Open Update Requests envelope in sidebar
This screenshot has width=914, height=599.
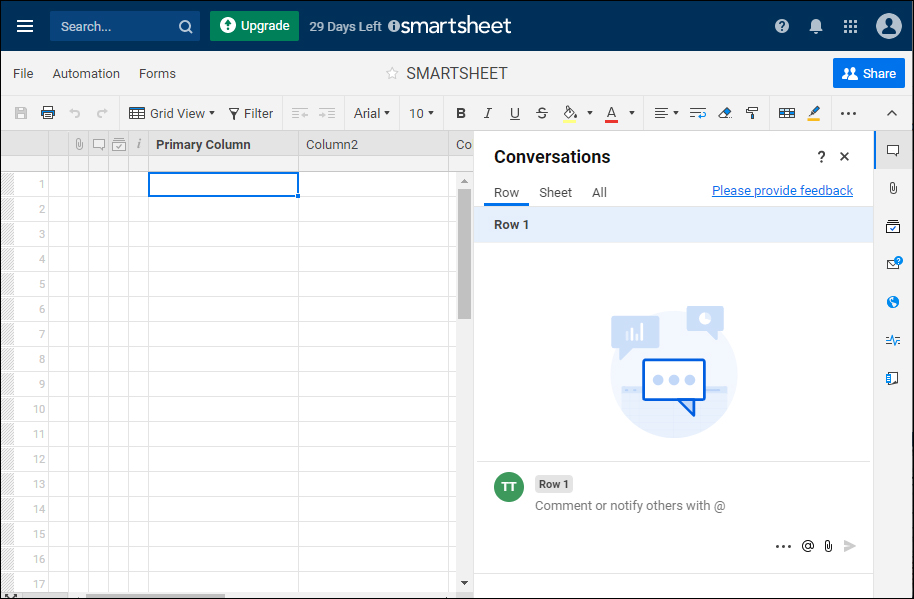893,263
